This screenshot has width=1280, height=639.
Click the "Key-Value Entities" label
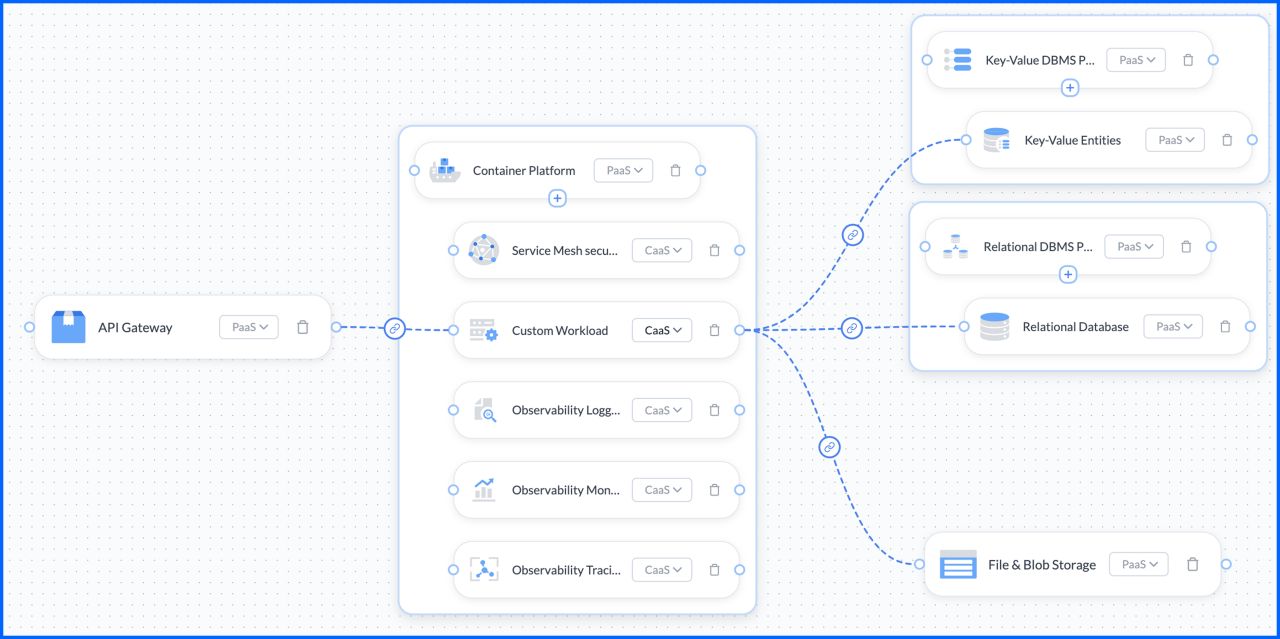(1073, 140)
